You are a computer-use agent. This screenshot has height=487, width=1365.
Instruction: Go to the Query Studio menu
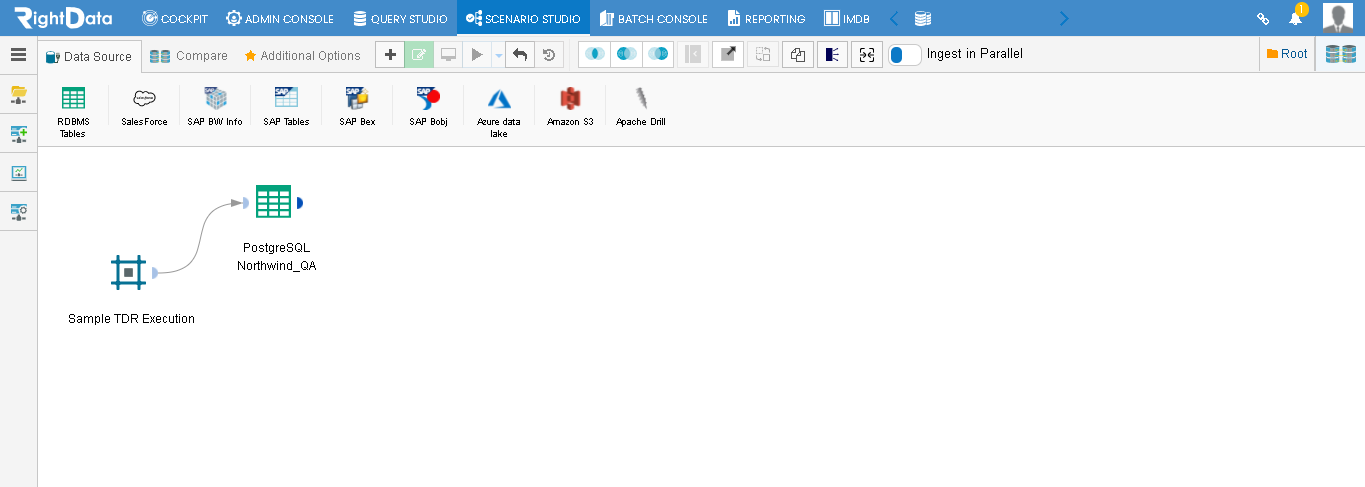click(x=400, y=18)
